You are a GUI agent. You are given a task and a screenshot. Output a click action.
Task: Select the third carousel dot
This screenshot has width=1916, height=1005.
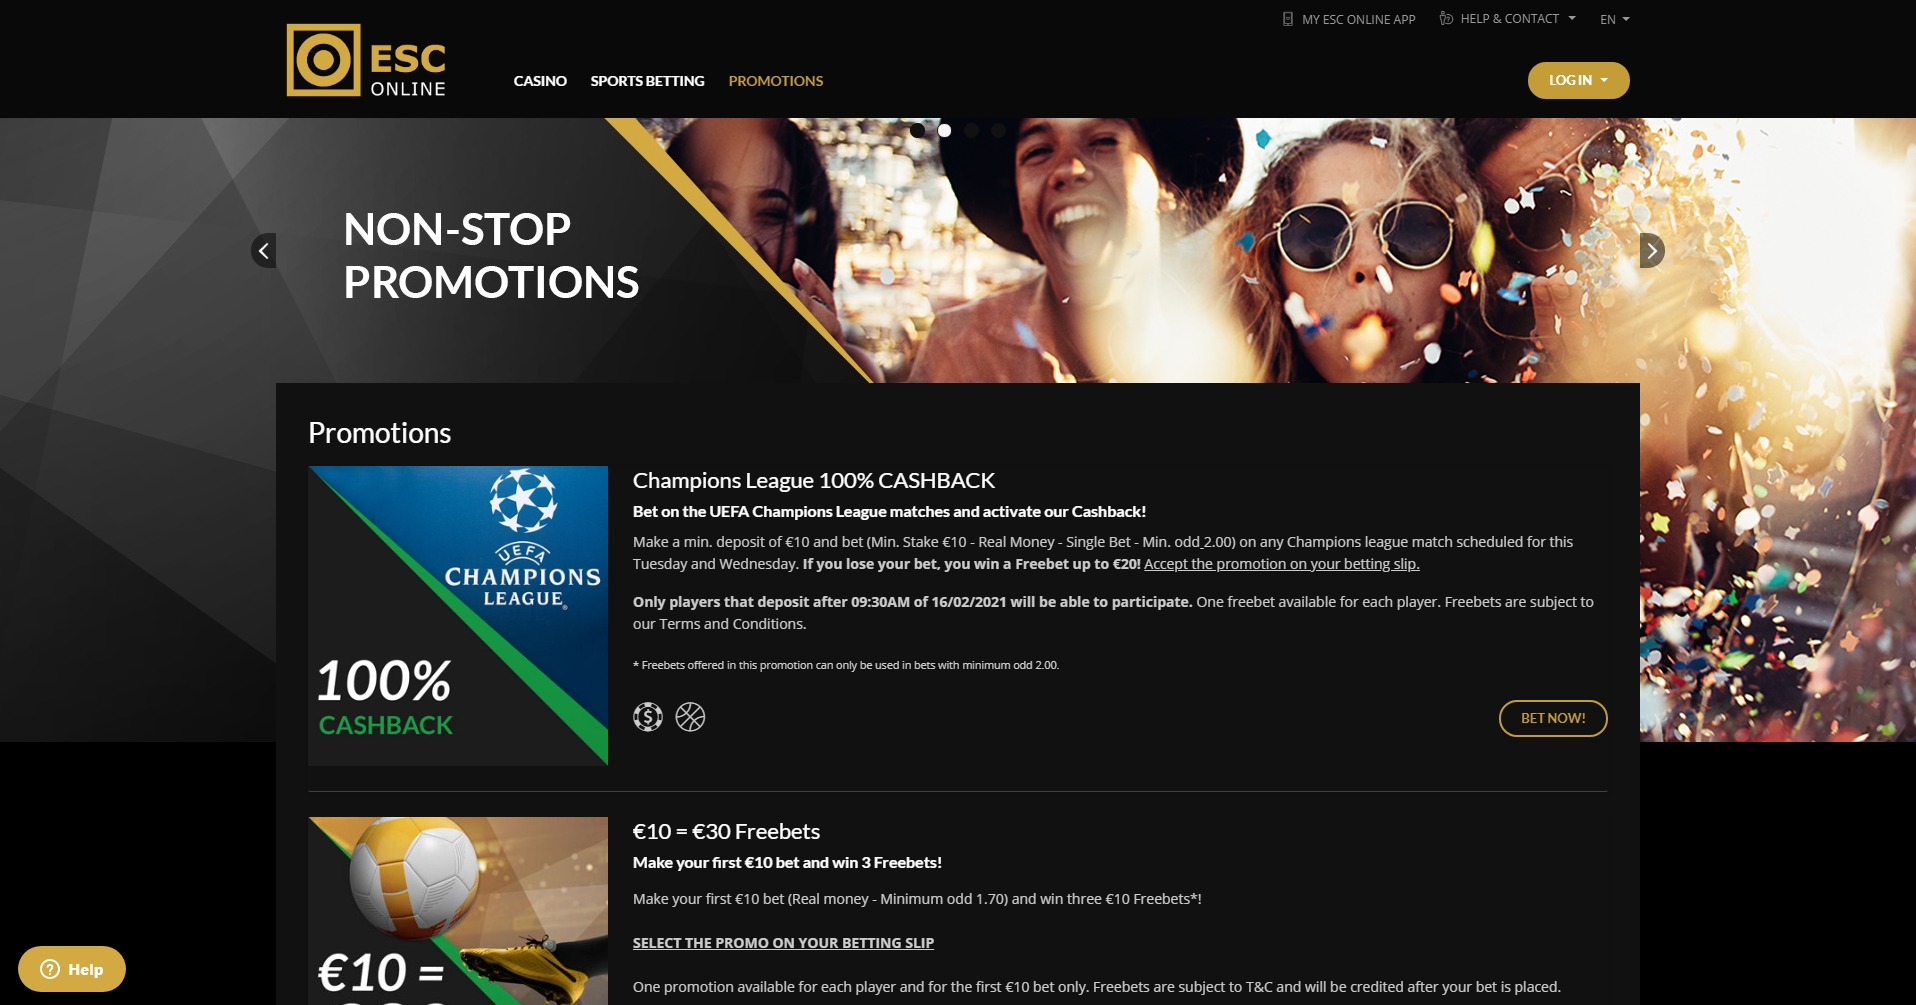(x=971, y=130)
